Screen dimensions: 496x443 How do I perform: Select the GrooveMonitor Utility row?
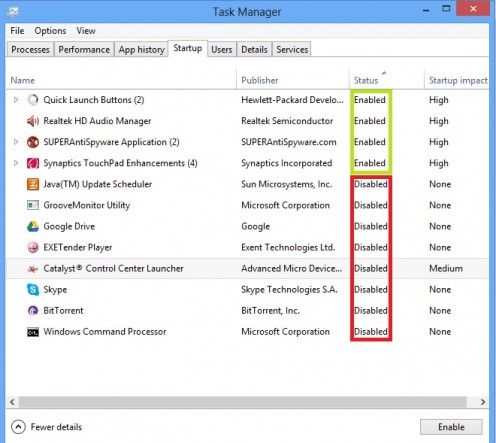click(247, 205)
